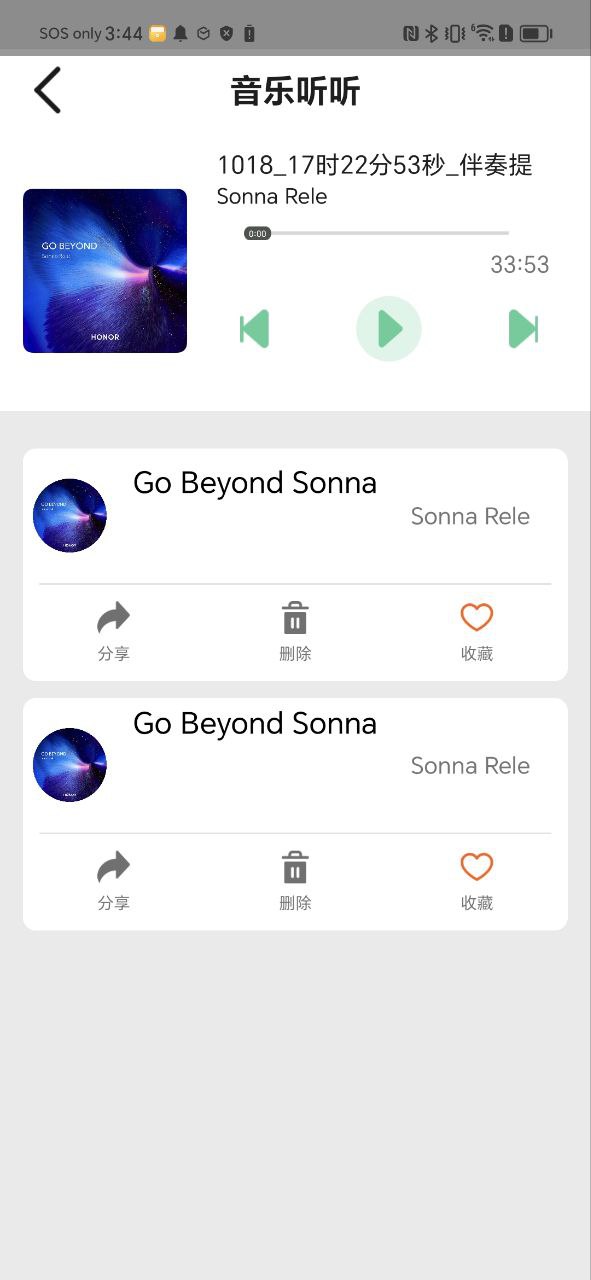This screenshot has height=1280, width=591.
Task: Tap the Bluetooth icon in the status bar
Action: coord(432,33)
